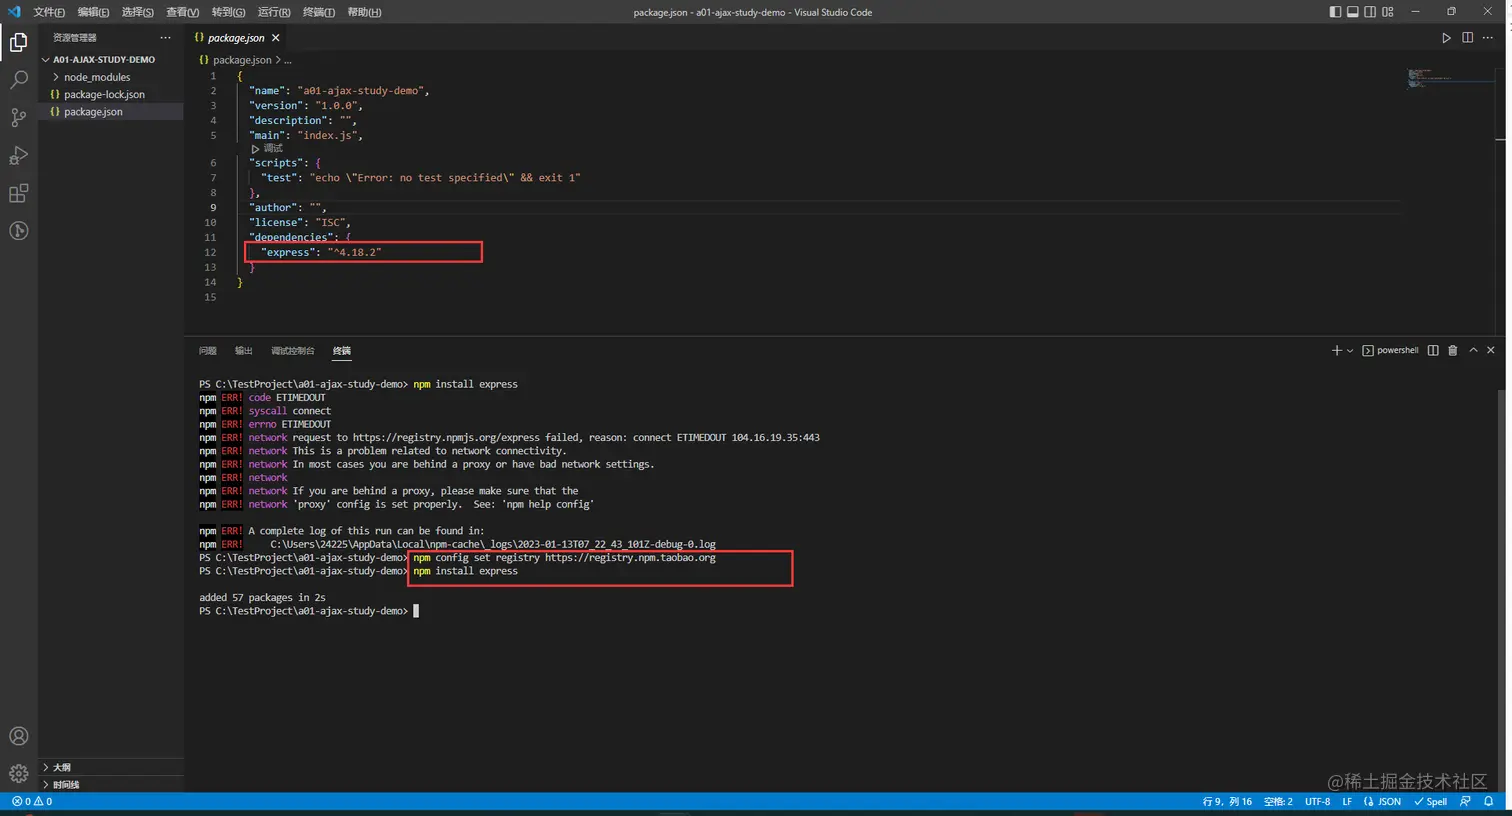
Task: Click the terminal prompt input line
Action: click(309, 611)
